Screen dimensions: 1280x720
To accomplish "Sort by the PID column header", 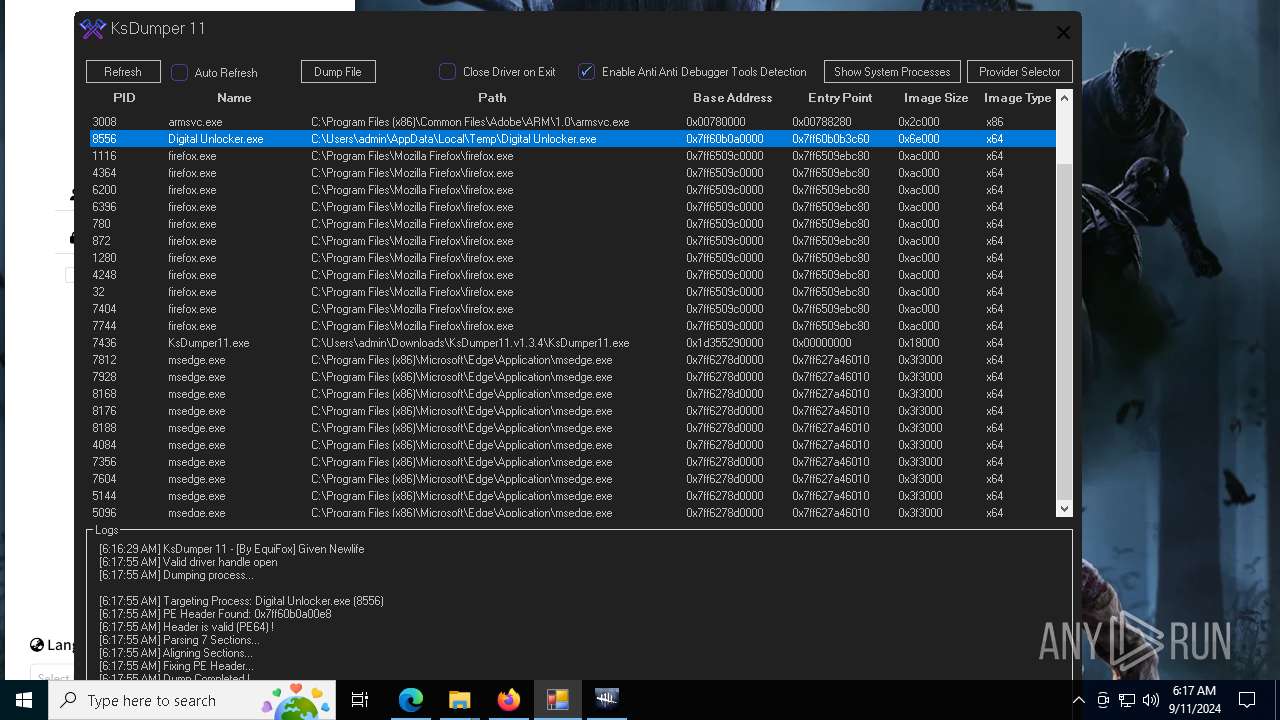I will tap(124, 98).
